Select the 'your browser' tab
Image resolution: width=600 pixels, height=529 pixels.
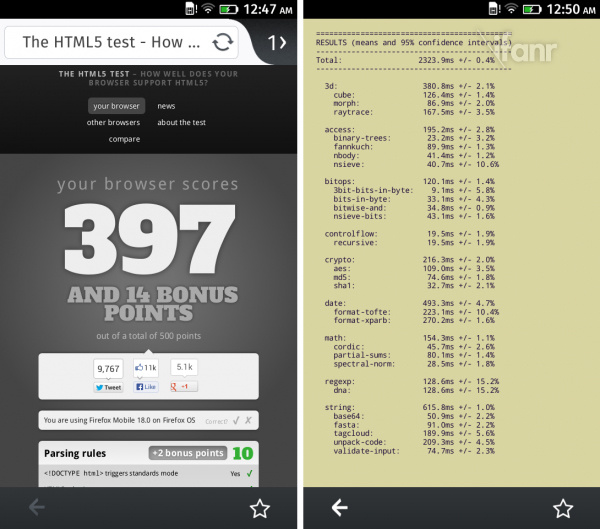coord(116,106)
